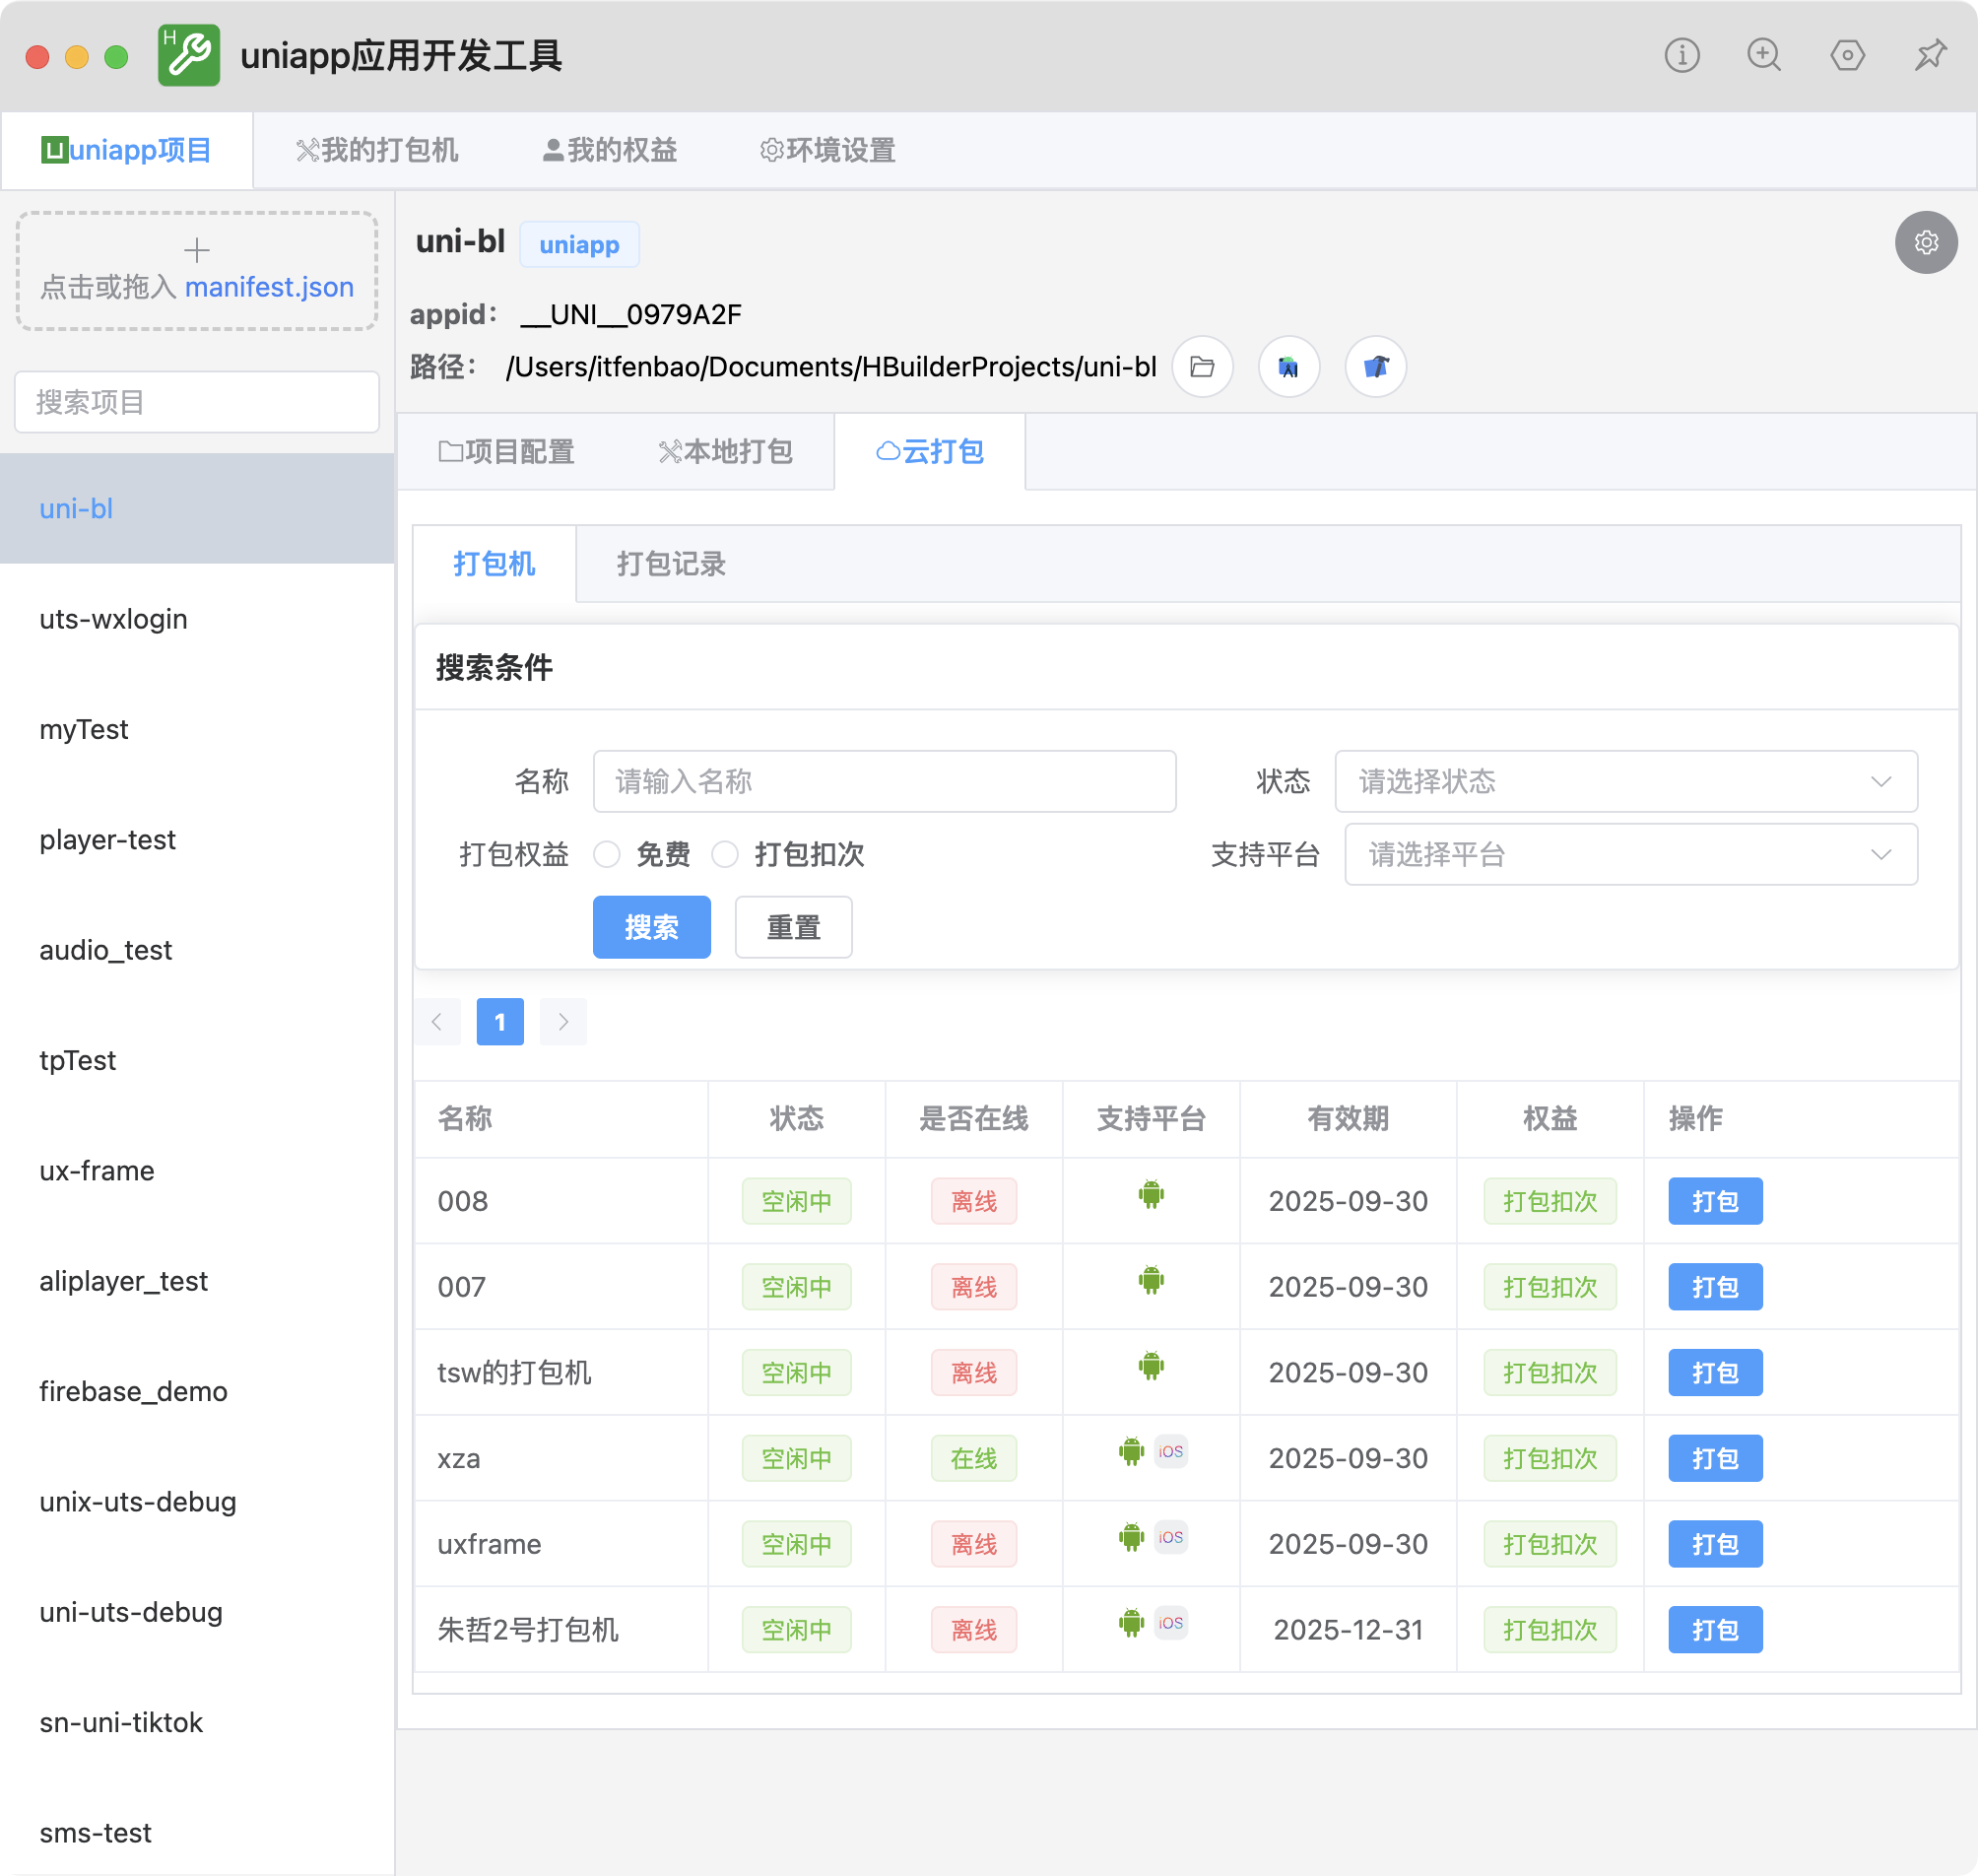Focus the 搜索项目 search field

(x=197, y=402)
